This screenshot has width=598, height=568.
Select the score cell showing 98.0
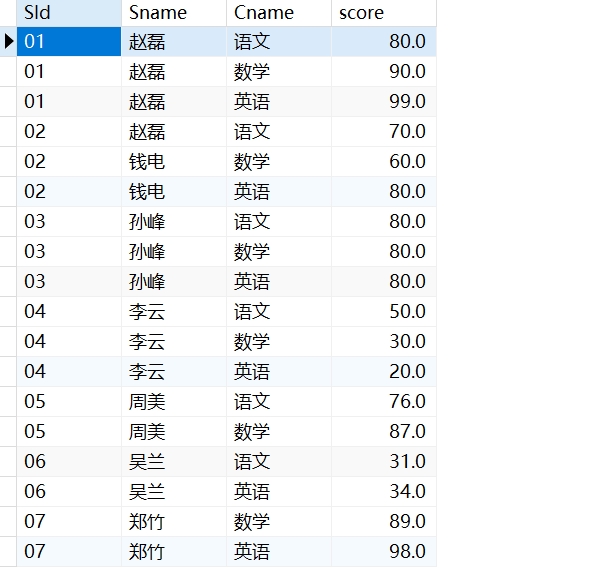tap(384, 552)
